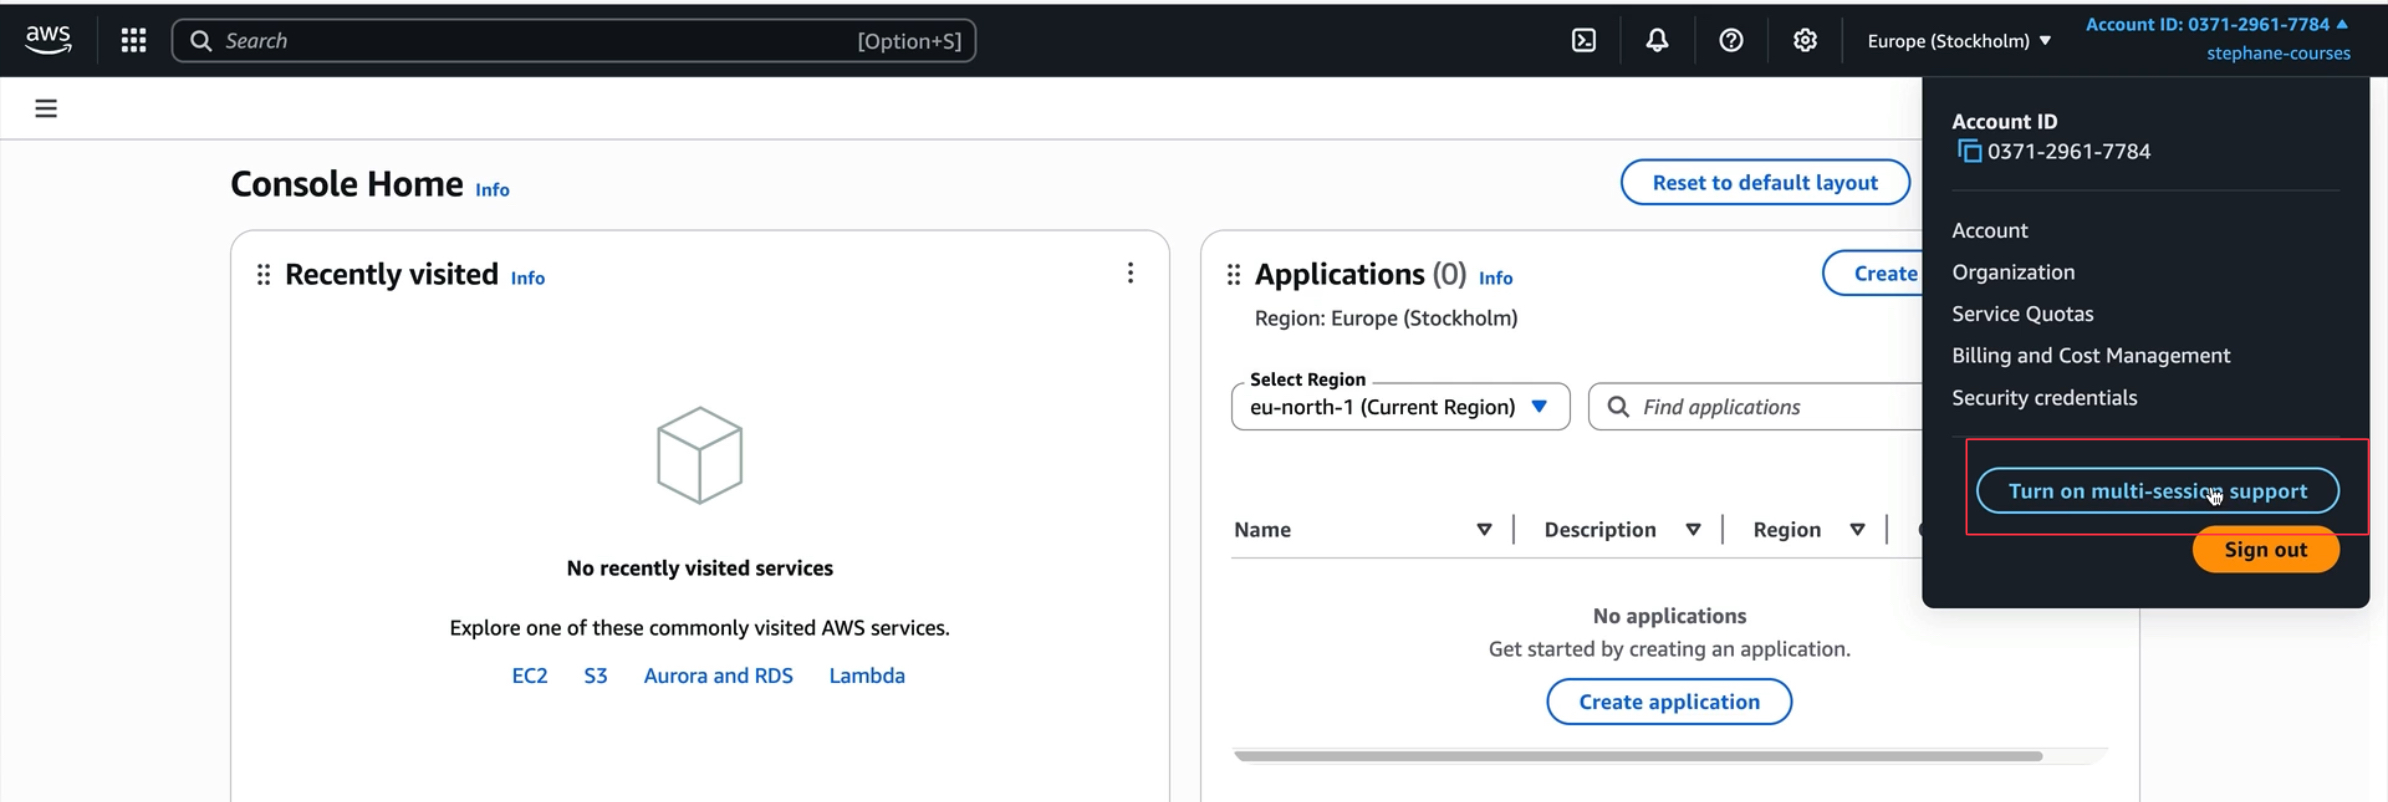Click Region: Europe (Stockholm) text
Screen dimensions: 2388x802
pos(1386,318)
